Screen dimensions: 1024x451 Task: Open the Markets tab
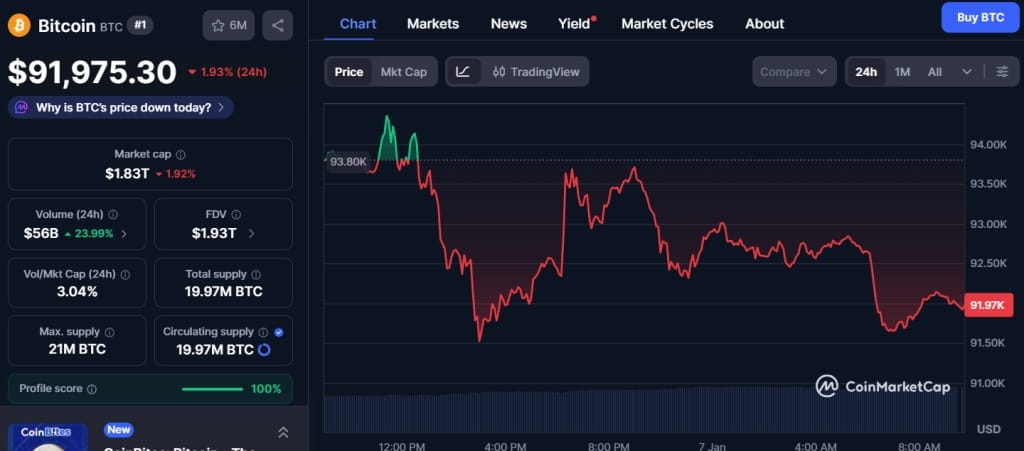pyautogui.click(x=433, y=24)
